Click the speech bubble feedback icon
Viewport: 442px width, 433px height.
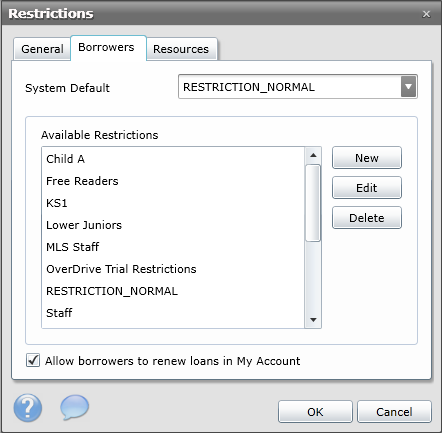(x=74, y=407)
